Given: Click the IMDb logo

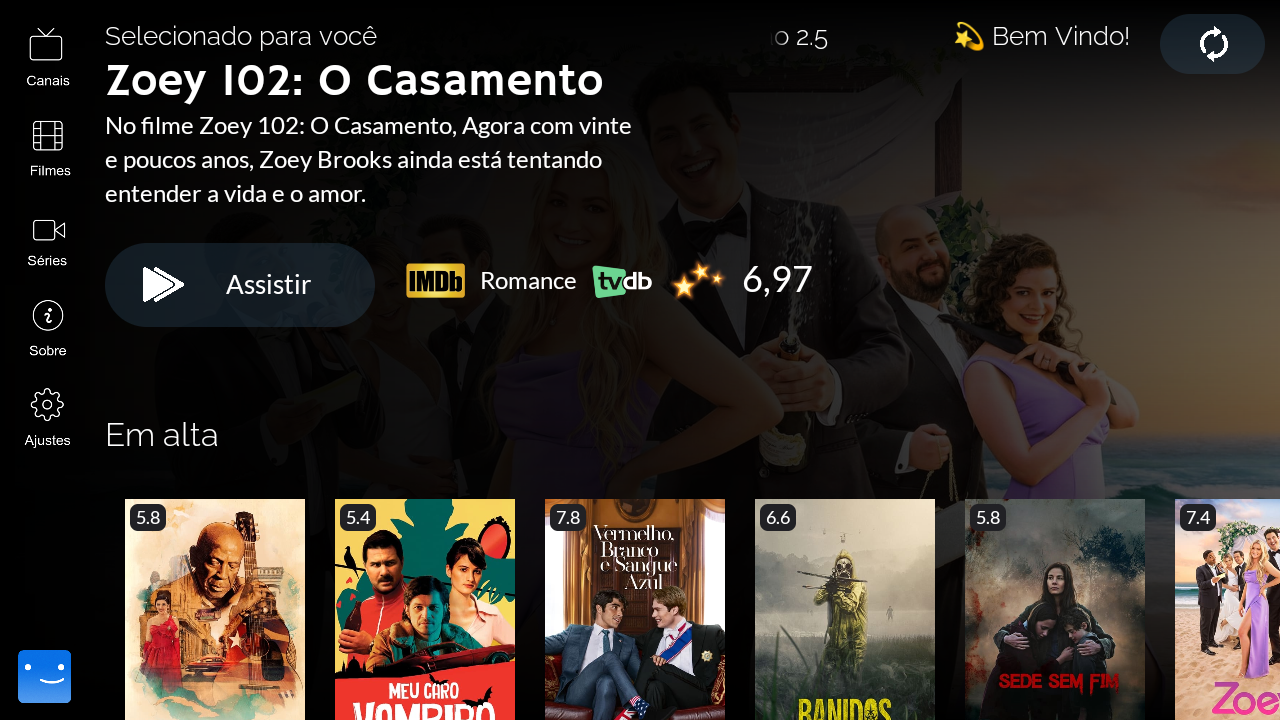Looking at the screenshot, I should (x=435, y=281).
